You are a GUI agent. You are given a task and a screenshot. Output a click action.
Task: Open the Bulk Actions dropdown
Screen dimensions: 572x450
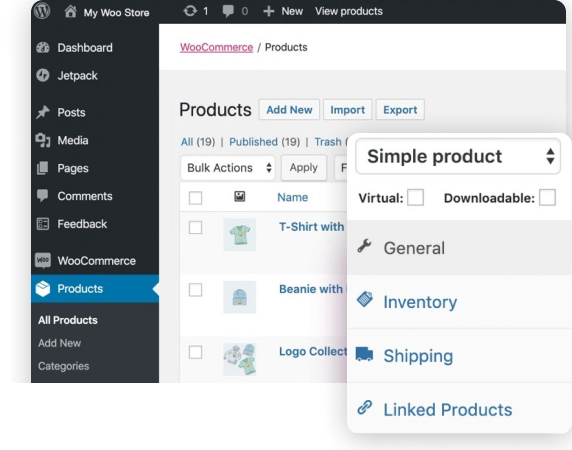228,168
